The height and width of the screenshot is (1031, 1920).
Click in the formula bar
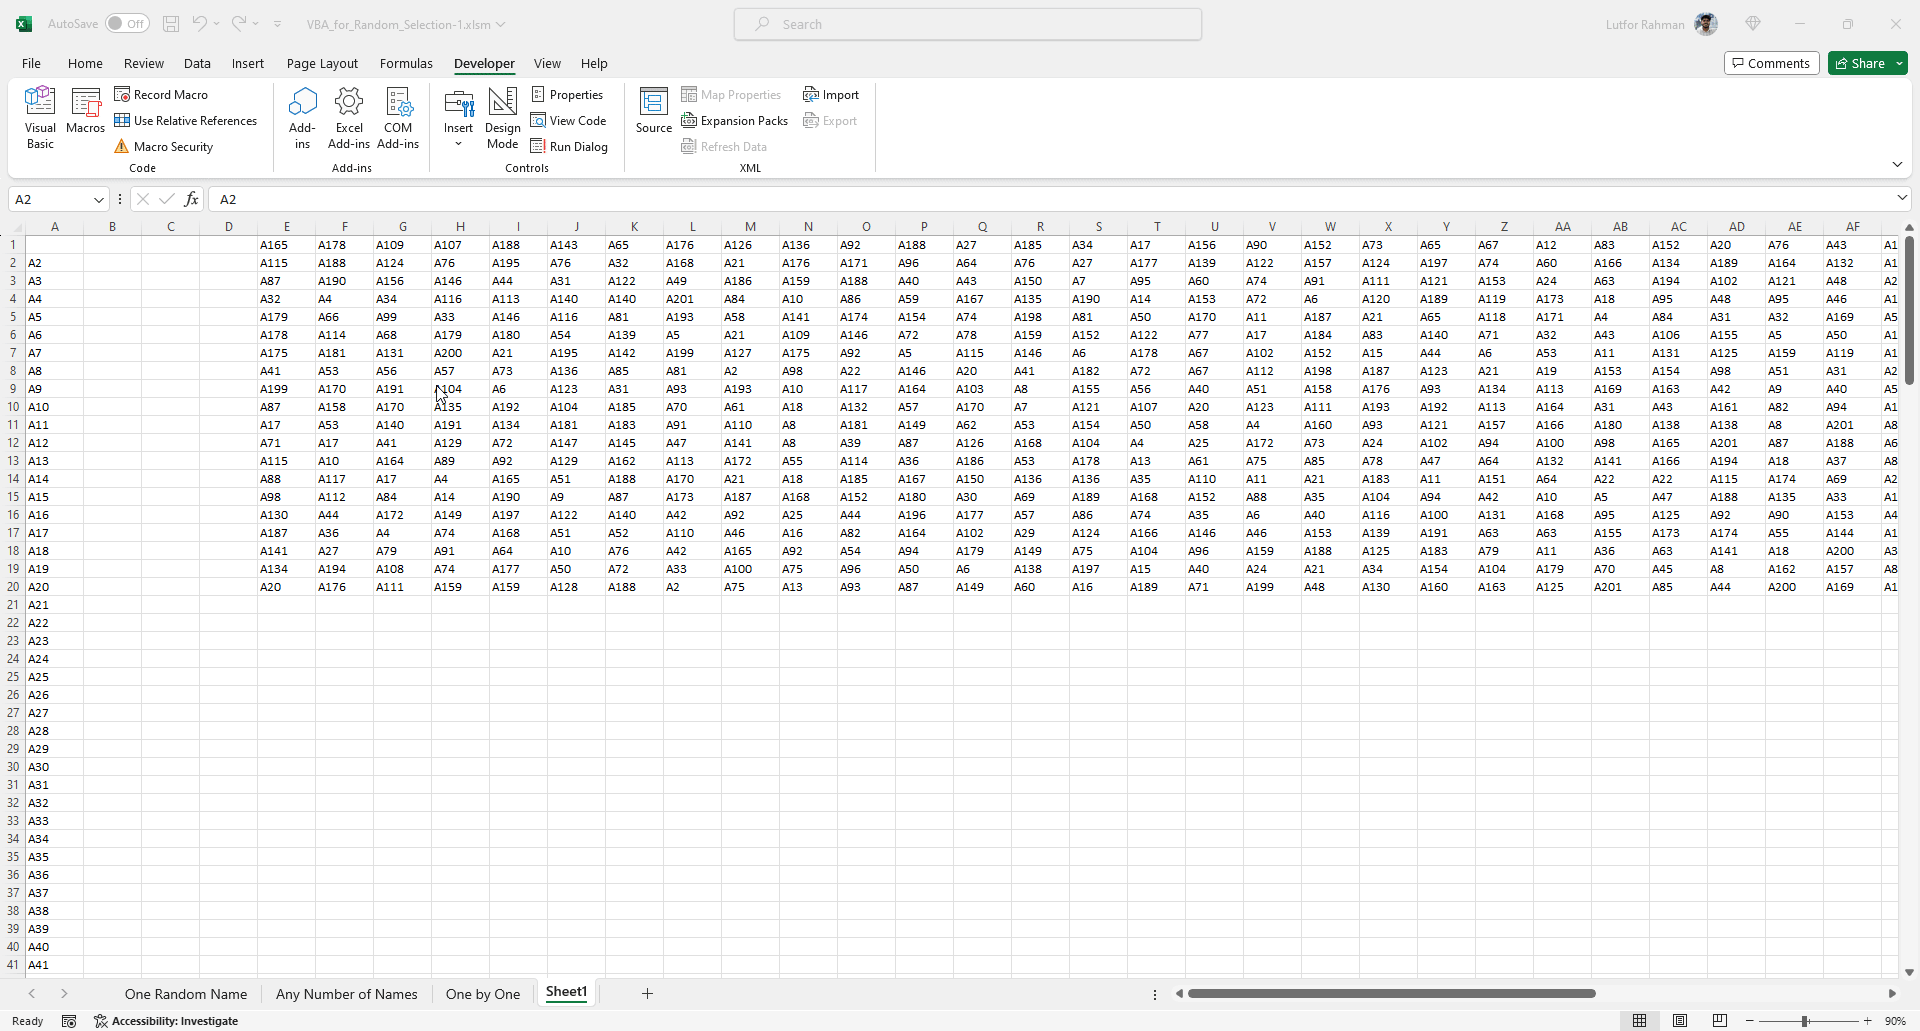click(x=1050, y=199)
